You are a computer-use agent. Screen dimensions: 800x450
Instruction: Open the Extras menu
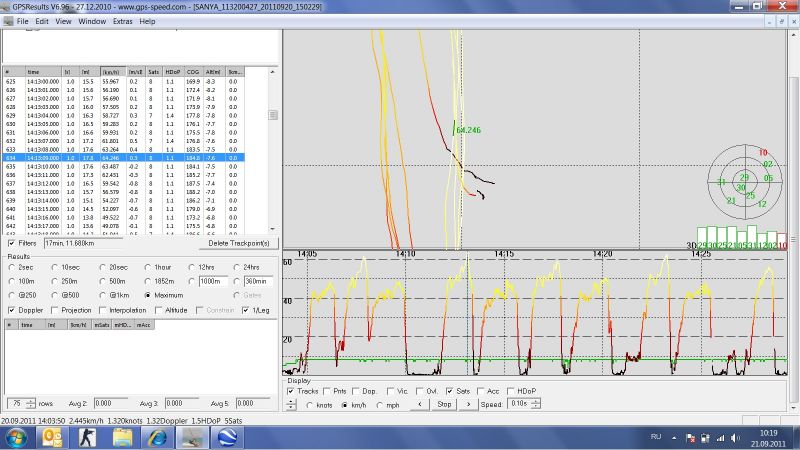(x=122, y=21)
